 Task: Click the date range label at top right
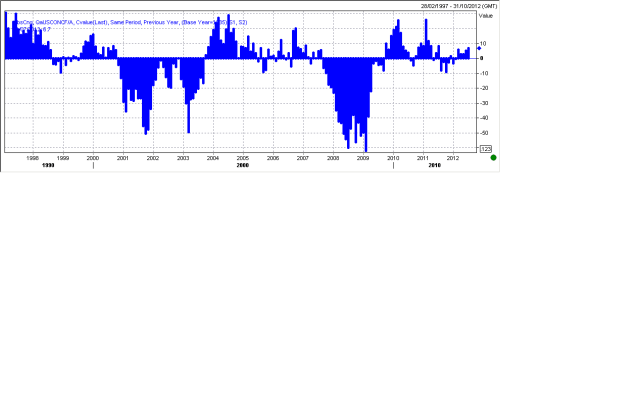pos(457,6)
